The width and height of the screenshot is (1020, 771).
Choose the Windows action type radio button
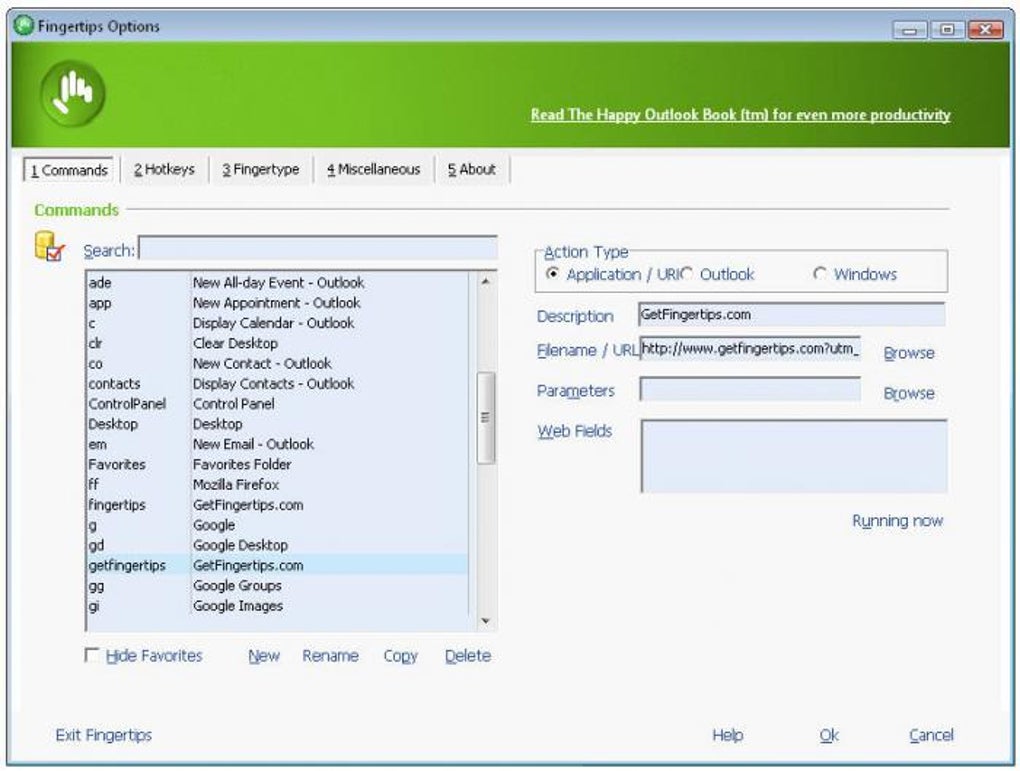tap(820, 274)
